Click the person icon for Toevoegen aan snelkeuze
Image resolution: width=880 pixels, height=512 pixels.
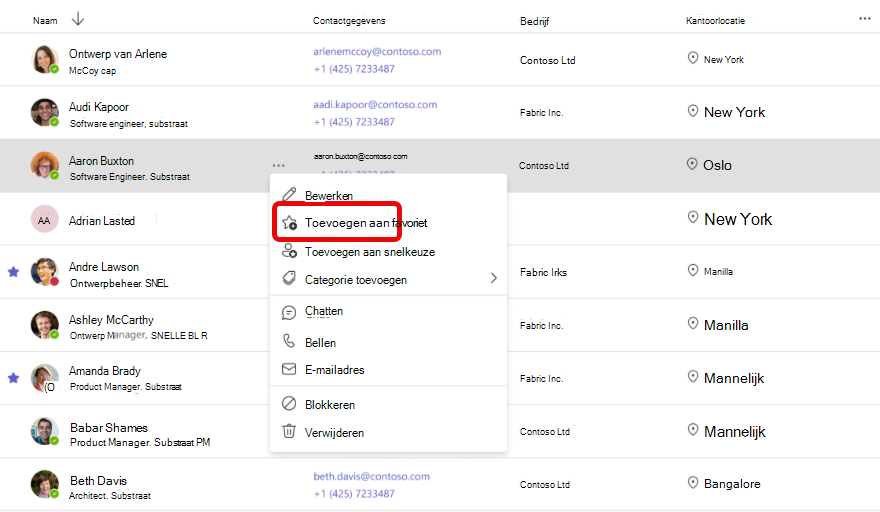click(289, 250)
